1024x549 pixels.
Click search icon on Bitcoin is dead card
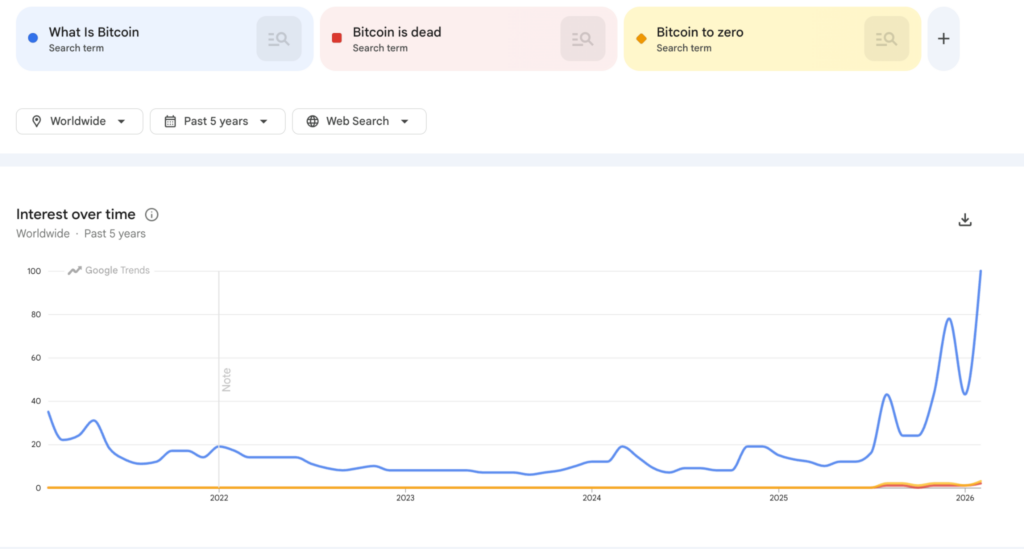click(x=583, y=39)
